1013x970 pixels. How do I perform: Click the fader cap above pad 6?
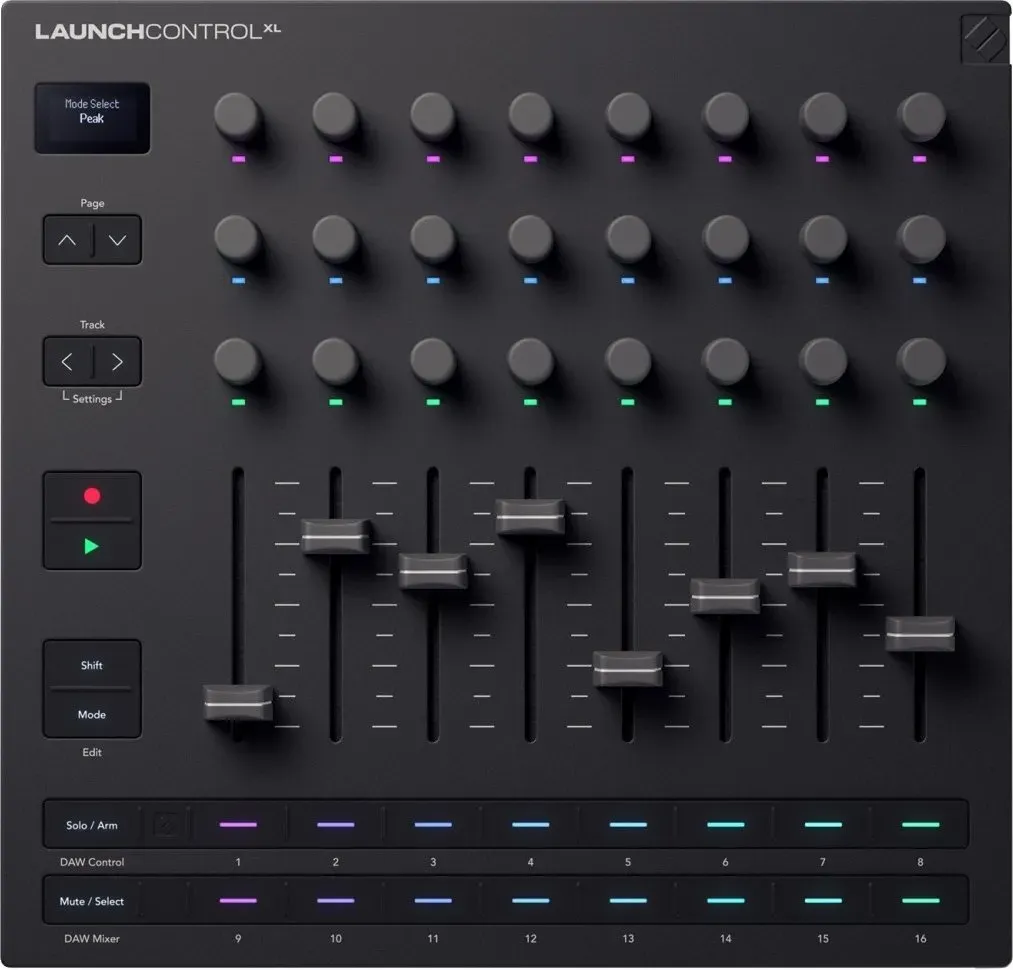coord(725,596)
